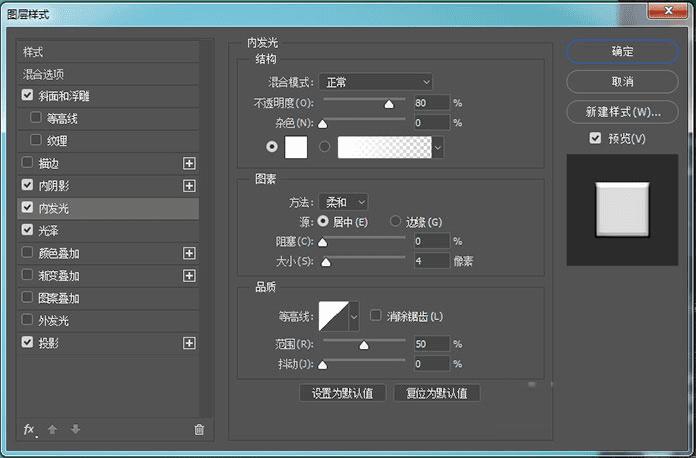The height and width of the screenshot is (458, 696).
Task: Open the 方法 dropdown showing 柔和
Action: click(x=343, y=202)
